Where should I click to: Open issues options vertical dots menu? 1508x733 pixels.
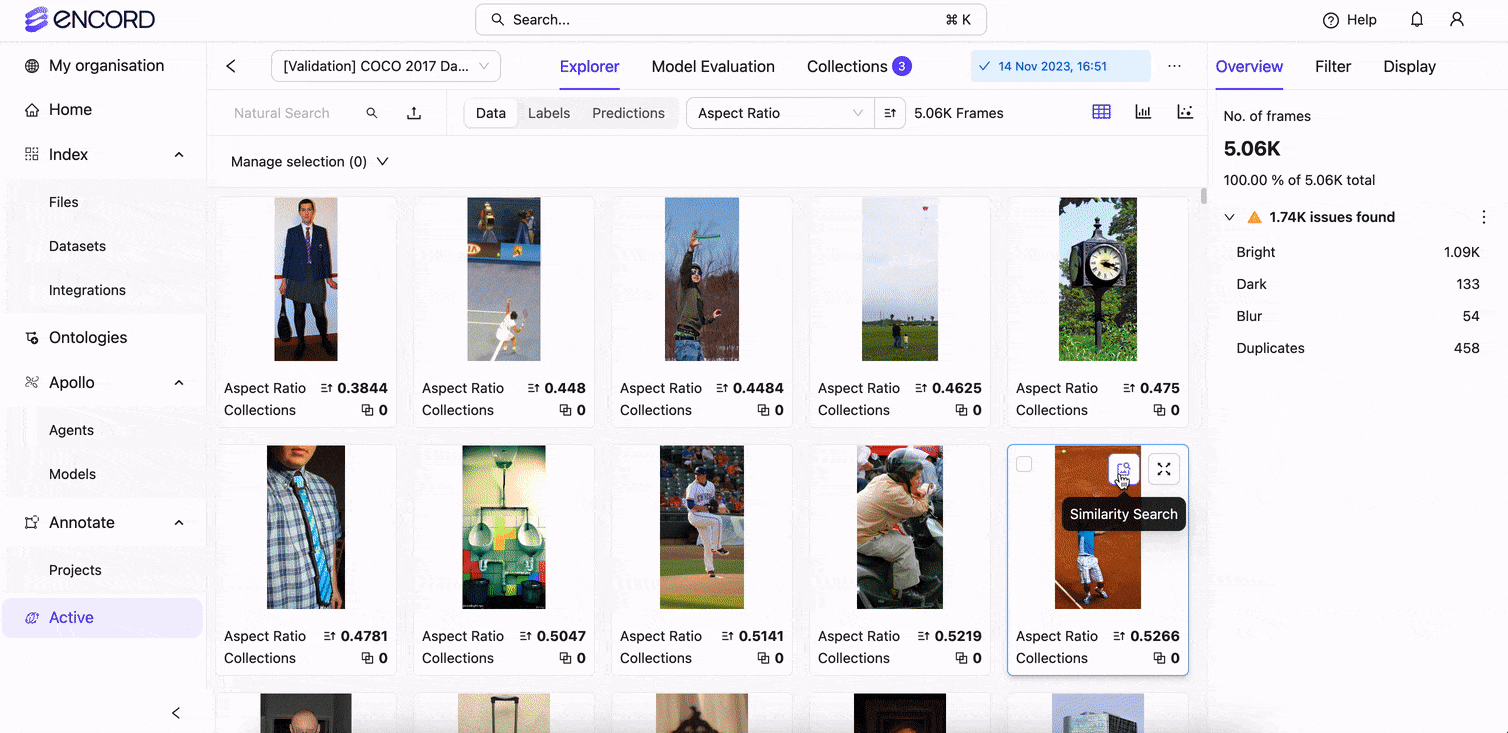tap(1484, 217)
